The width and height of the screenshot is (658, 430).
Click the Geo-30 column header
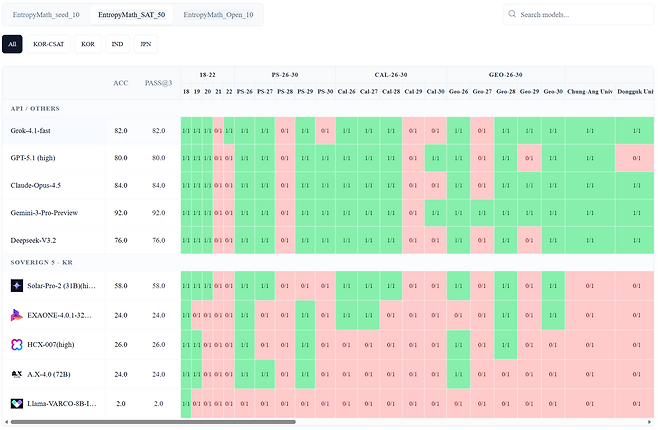point(553,91)
